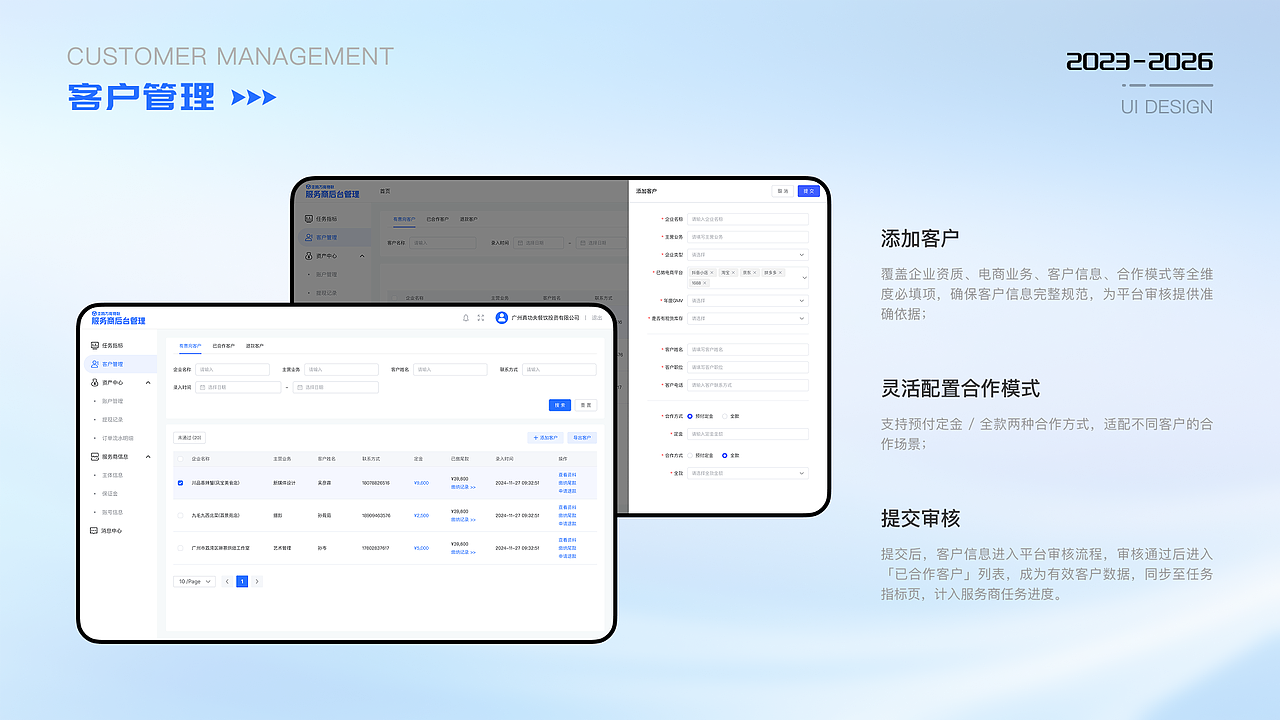
Task: Click 取消 in Add Customer panel
Action: [783, 191]
